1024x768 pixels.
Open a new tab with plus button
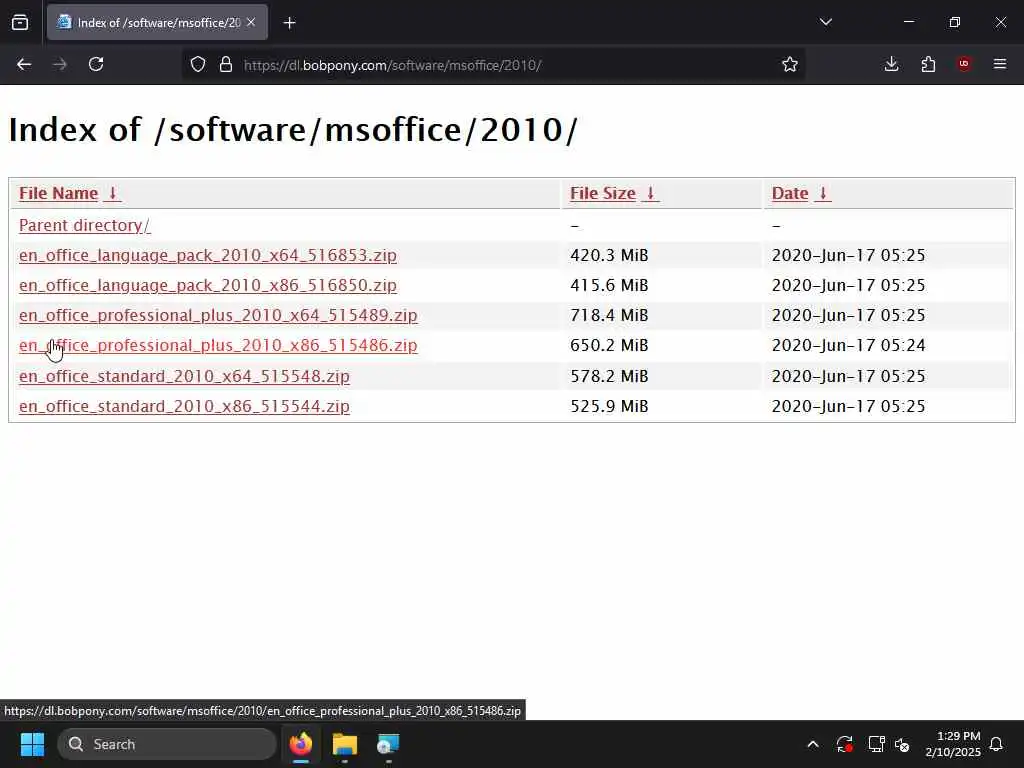(x=289, y=23)
